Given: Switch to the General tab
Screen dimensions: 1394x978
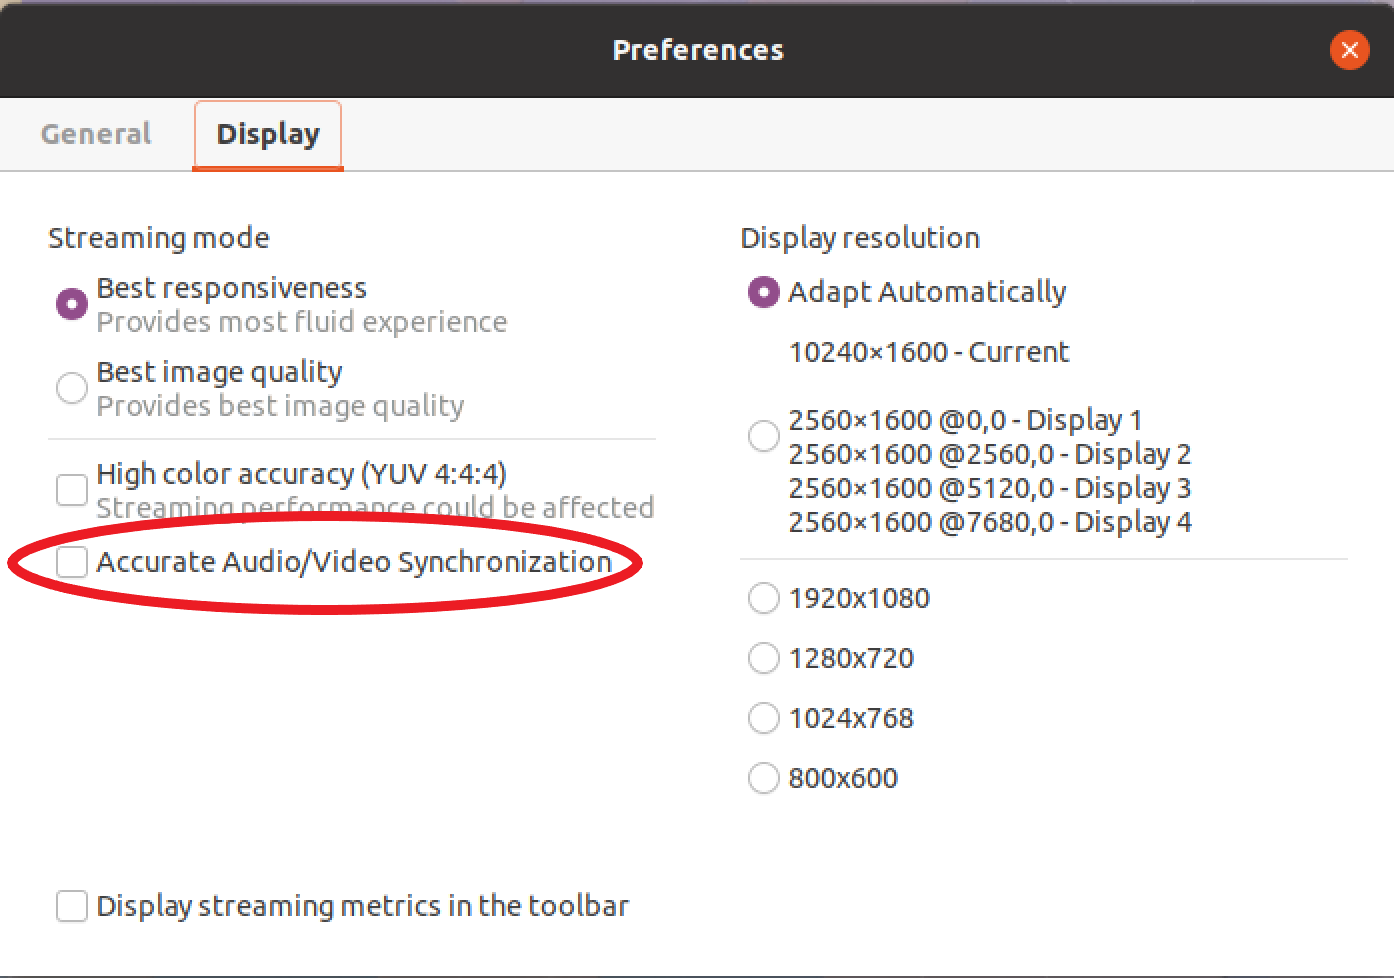Looking at the screenshot, I should click(95, 133).
